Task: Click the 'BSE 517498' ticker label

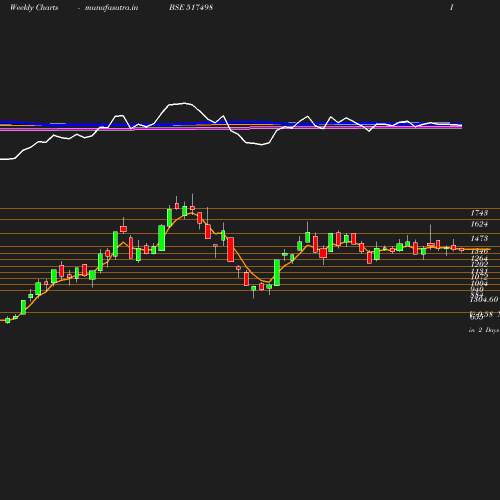Action: click(x=191, y=7)
